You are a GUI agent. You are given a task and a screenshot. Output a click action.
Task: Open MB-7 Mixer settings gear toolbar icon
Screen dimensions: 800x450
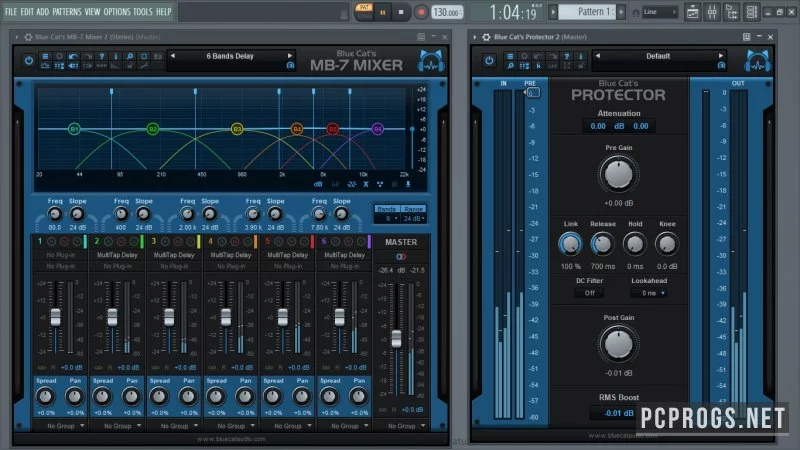(x=59, y=56)
